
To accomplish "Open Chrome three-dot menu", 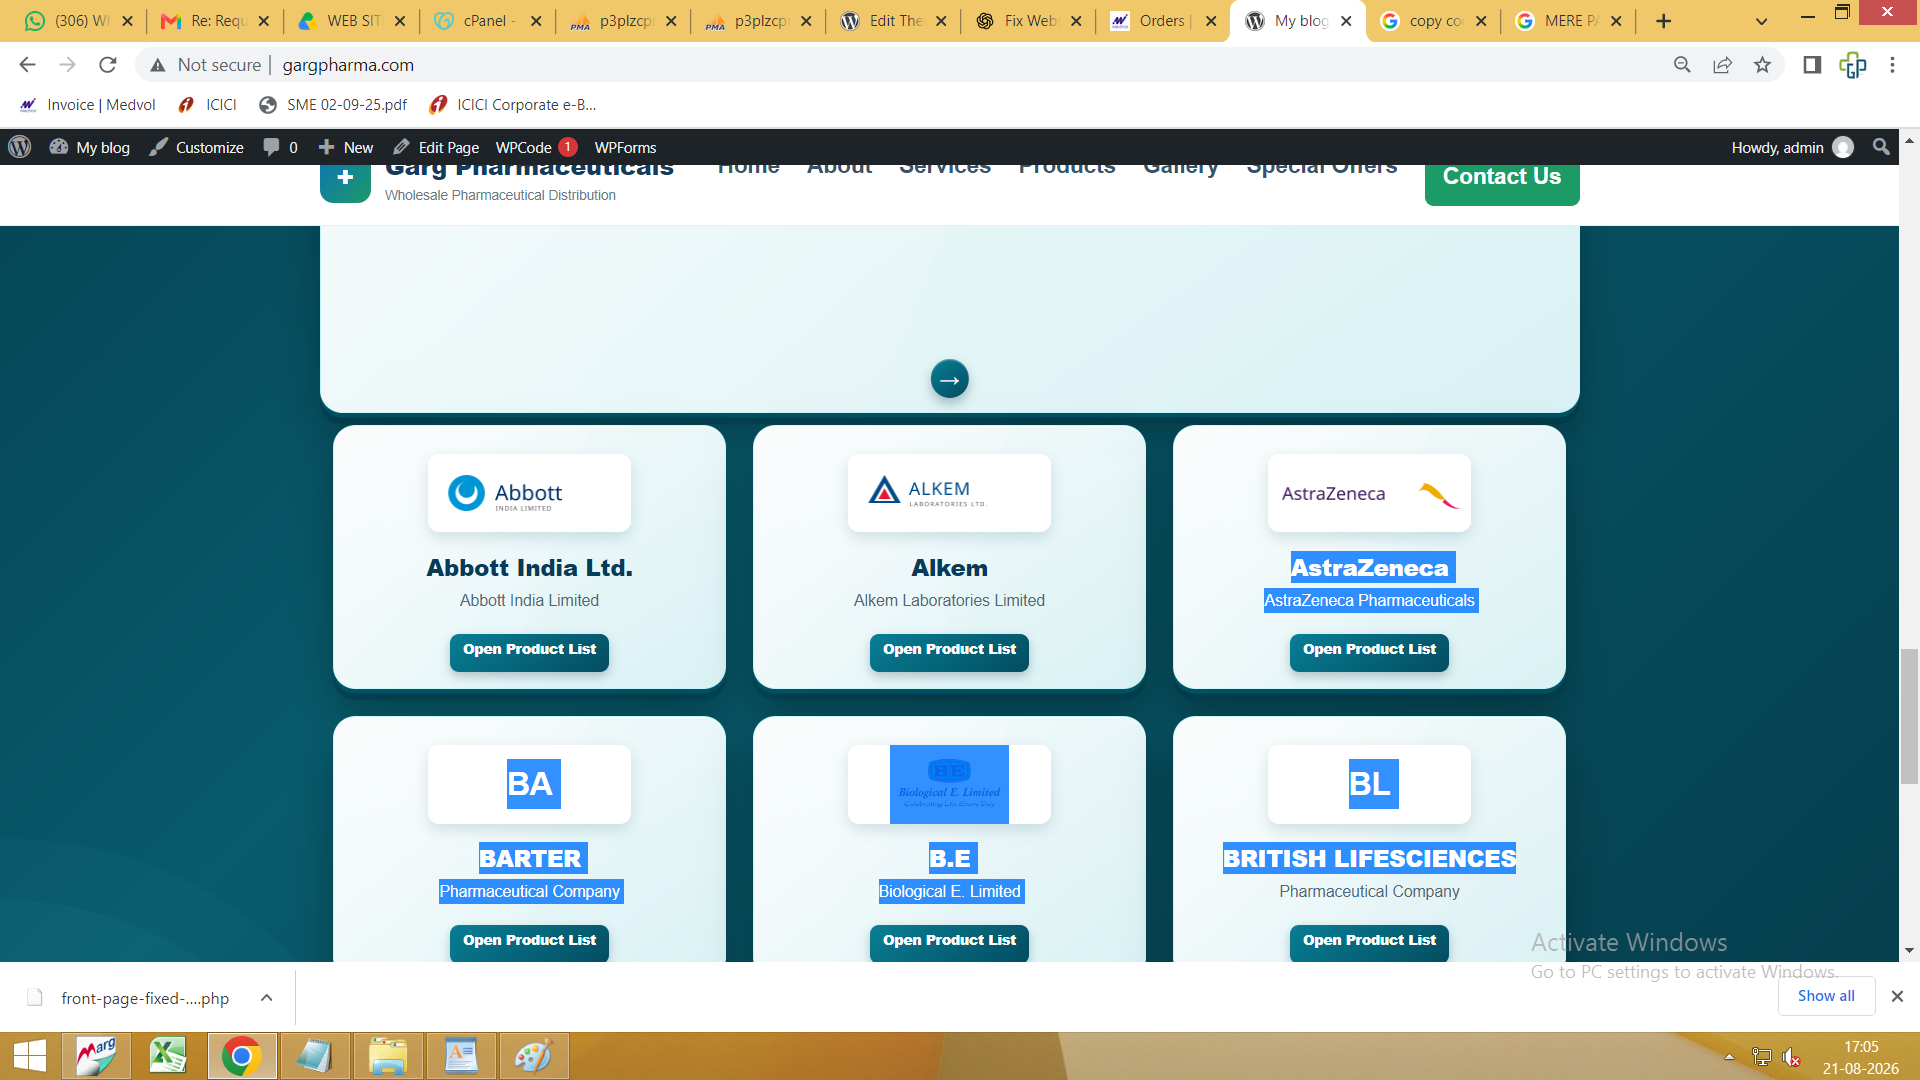I will click(1892, 65).
